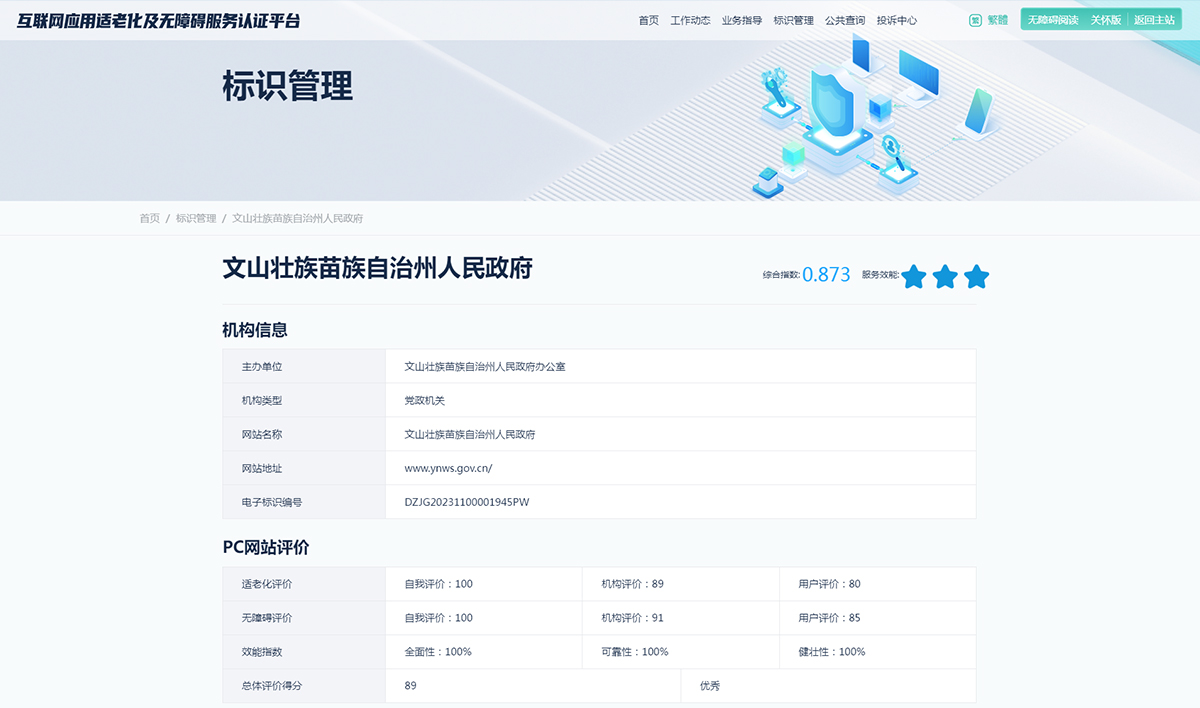This screenshot has height=708, width=1200.
Task: Toggle 无障碍阅读 mode button
Action: (1053, 20)
